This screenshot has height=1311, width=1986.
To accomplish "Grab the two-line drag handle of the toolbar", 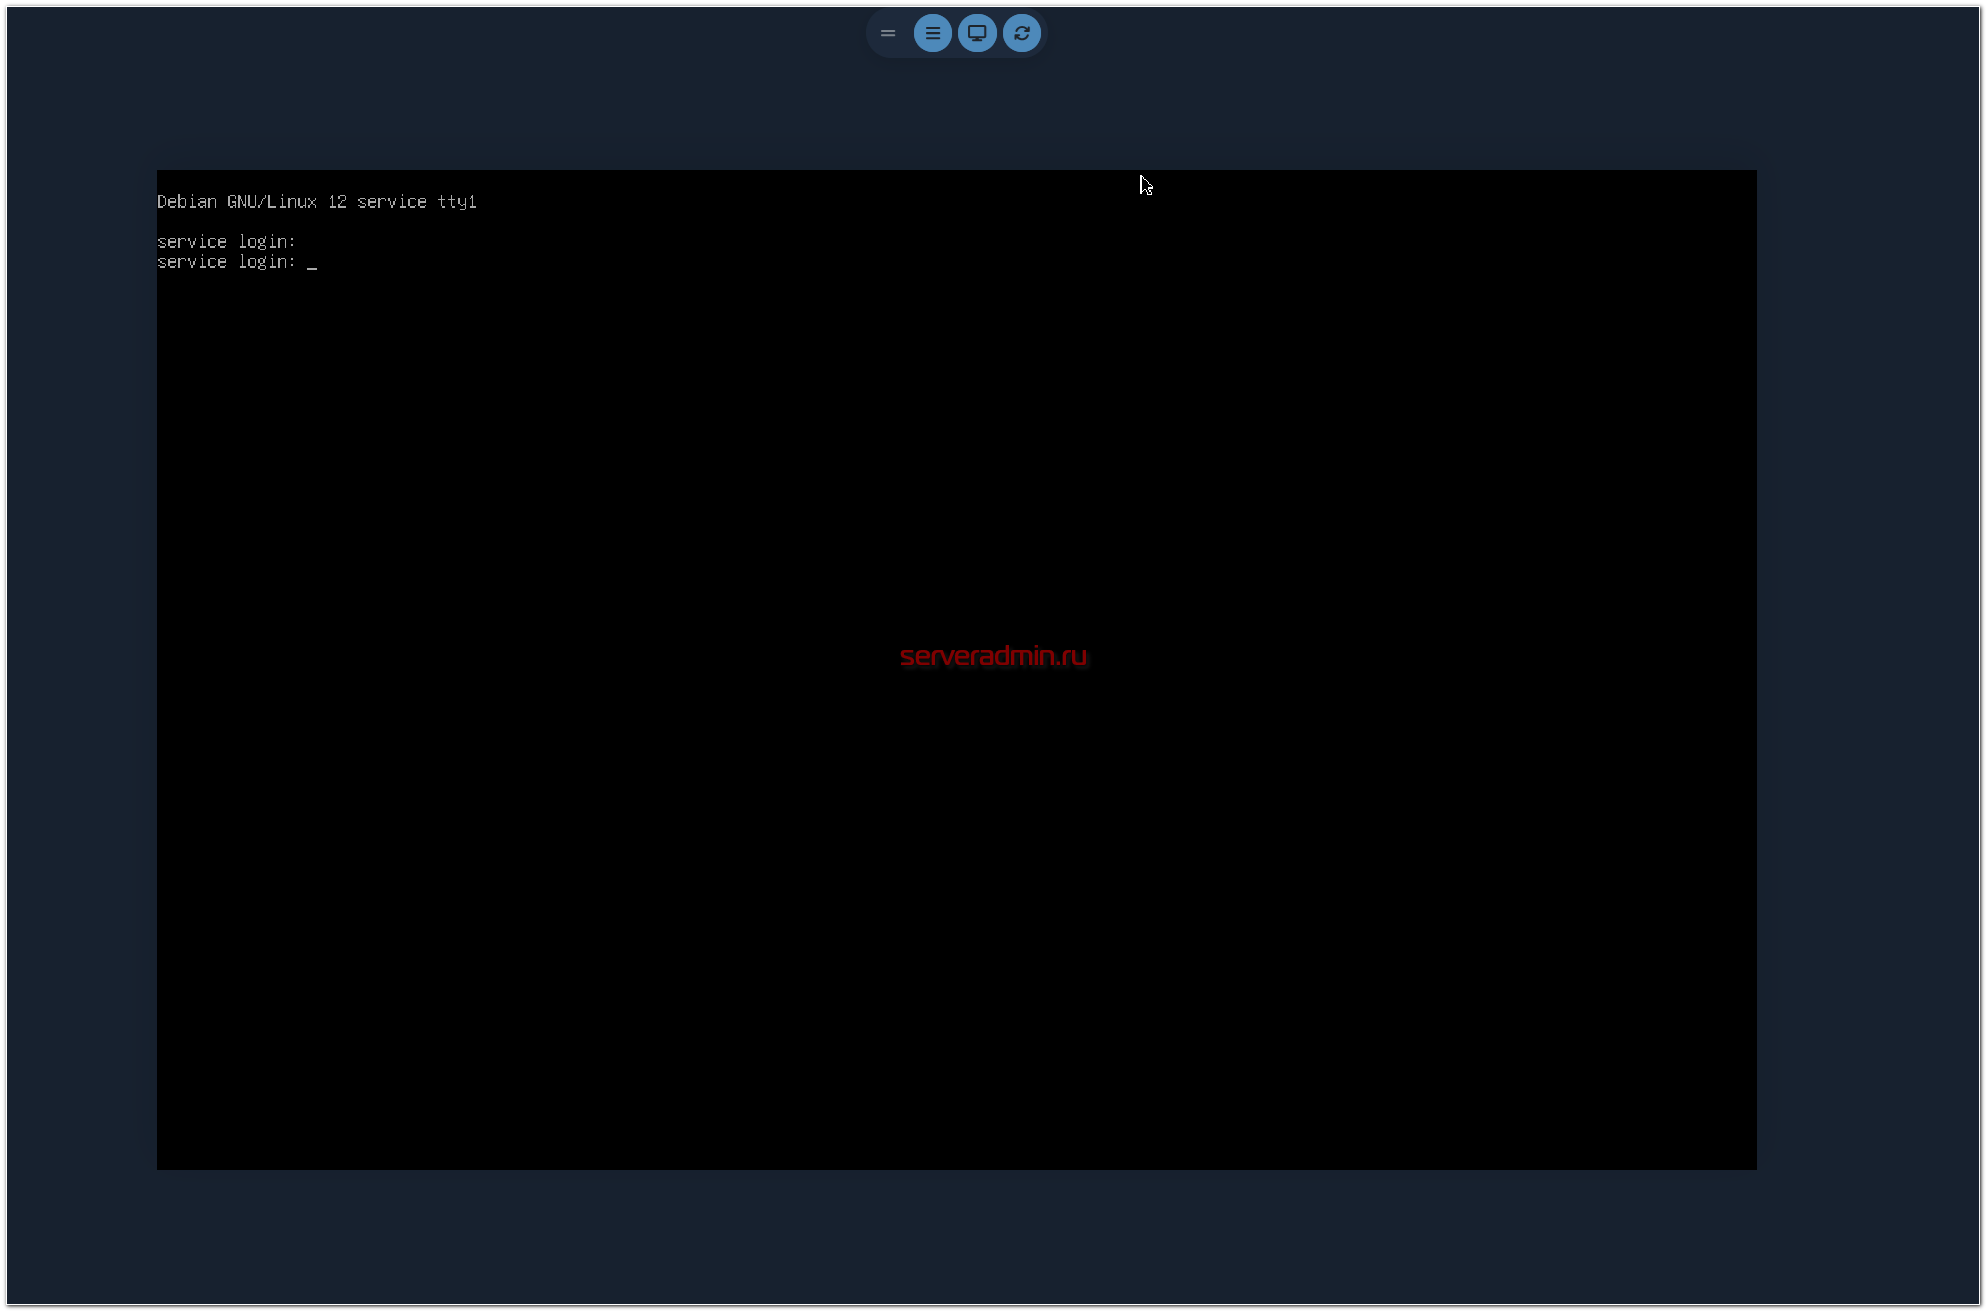I will pyautogui.click(x=887, y=33).
